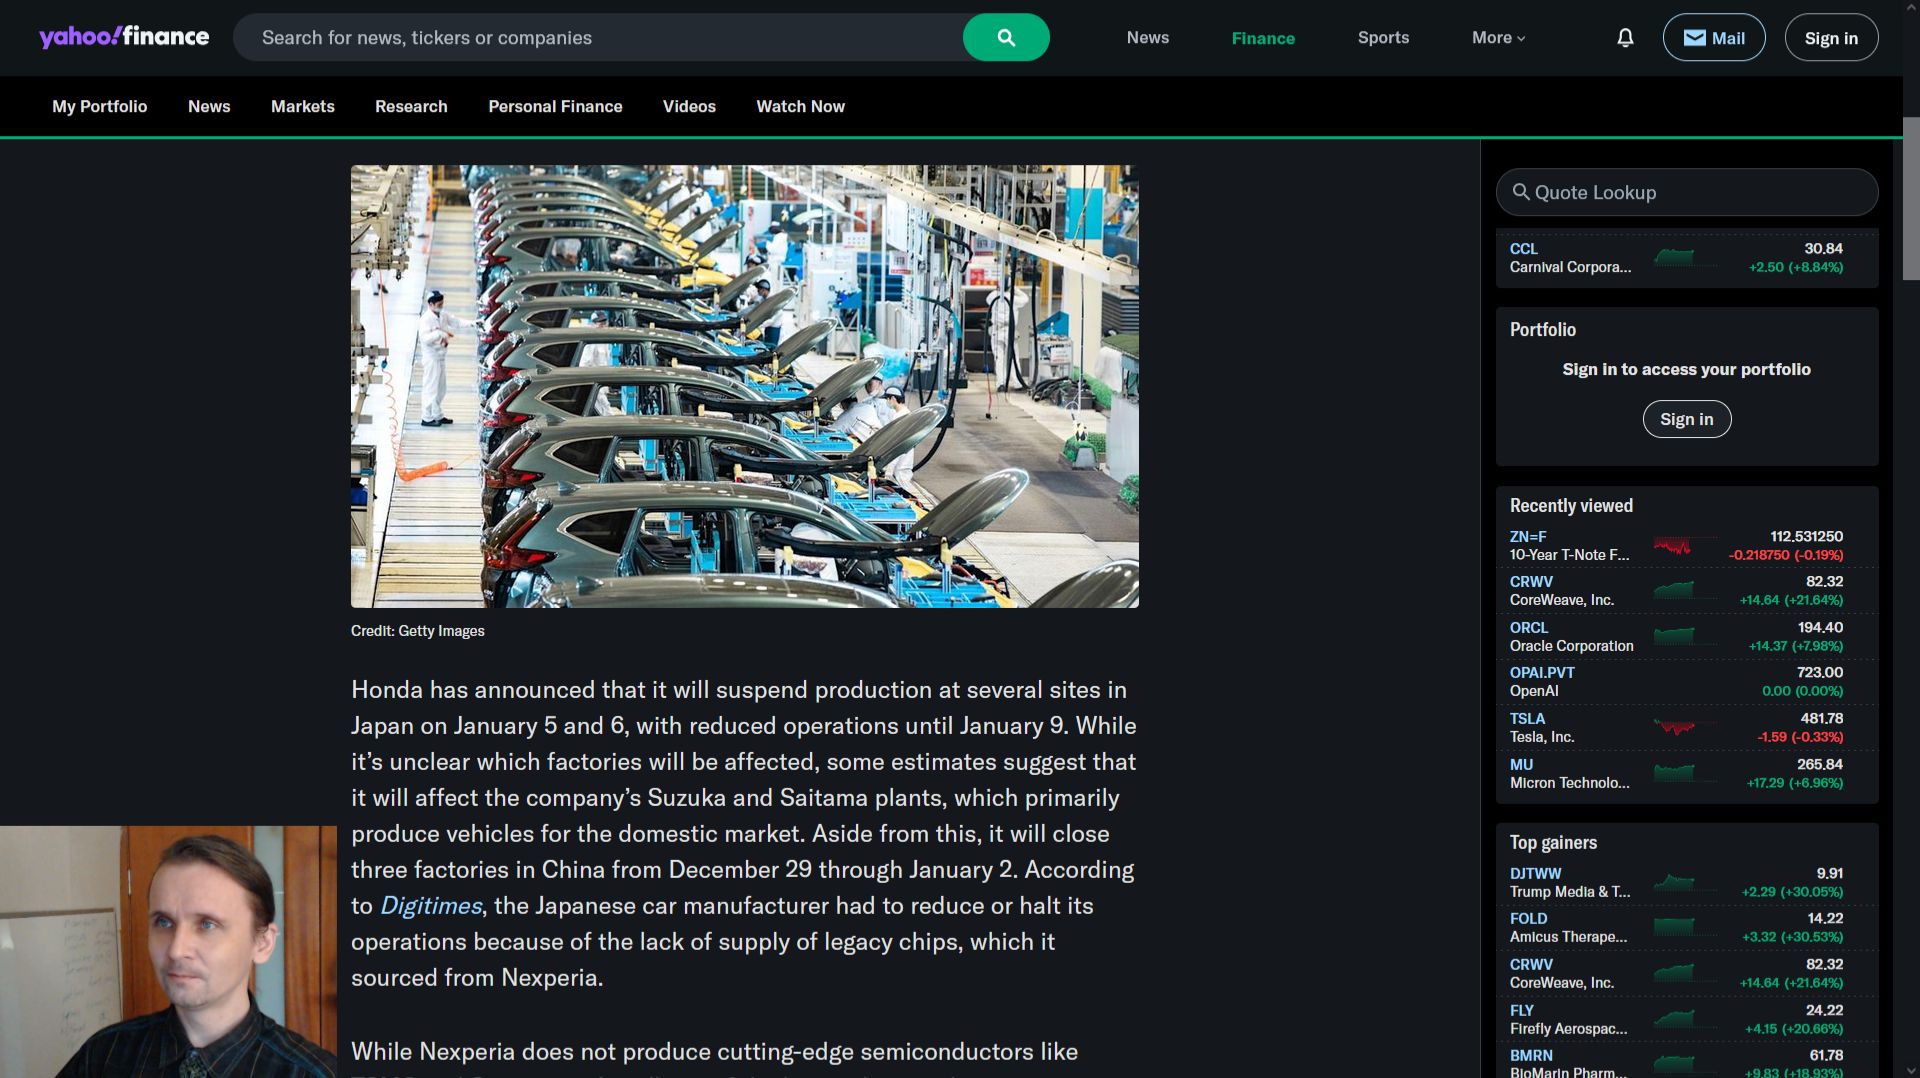Click Sign in inside the Portfolio panel

pyautogui.click(x=1686, y=419)
